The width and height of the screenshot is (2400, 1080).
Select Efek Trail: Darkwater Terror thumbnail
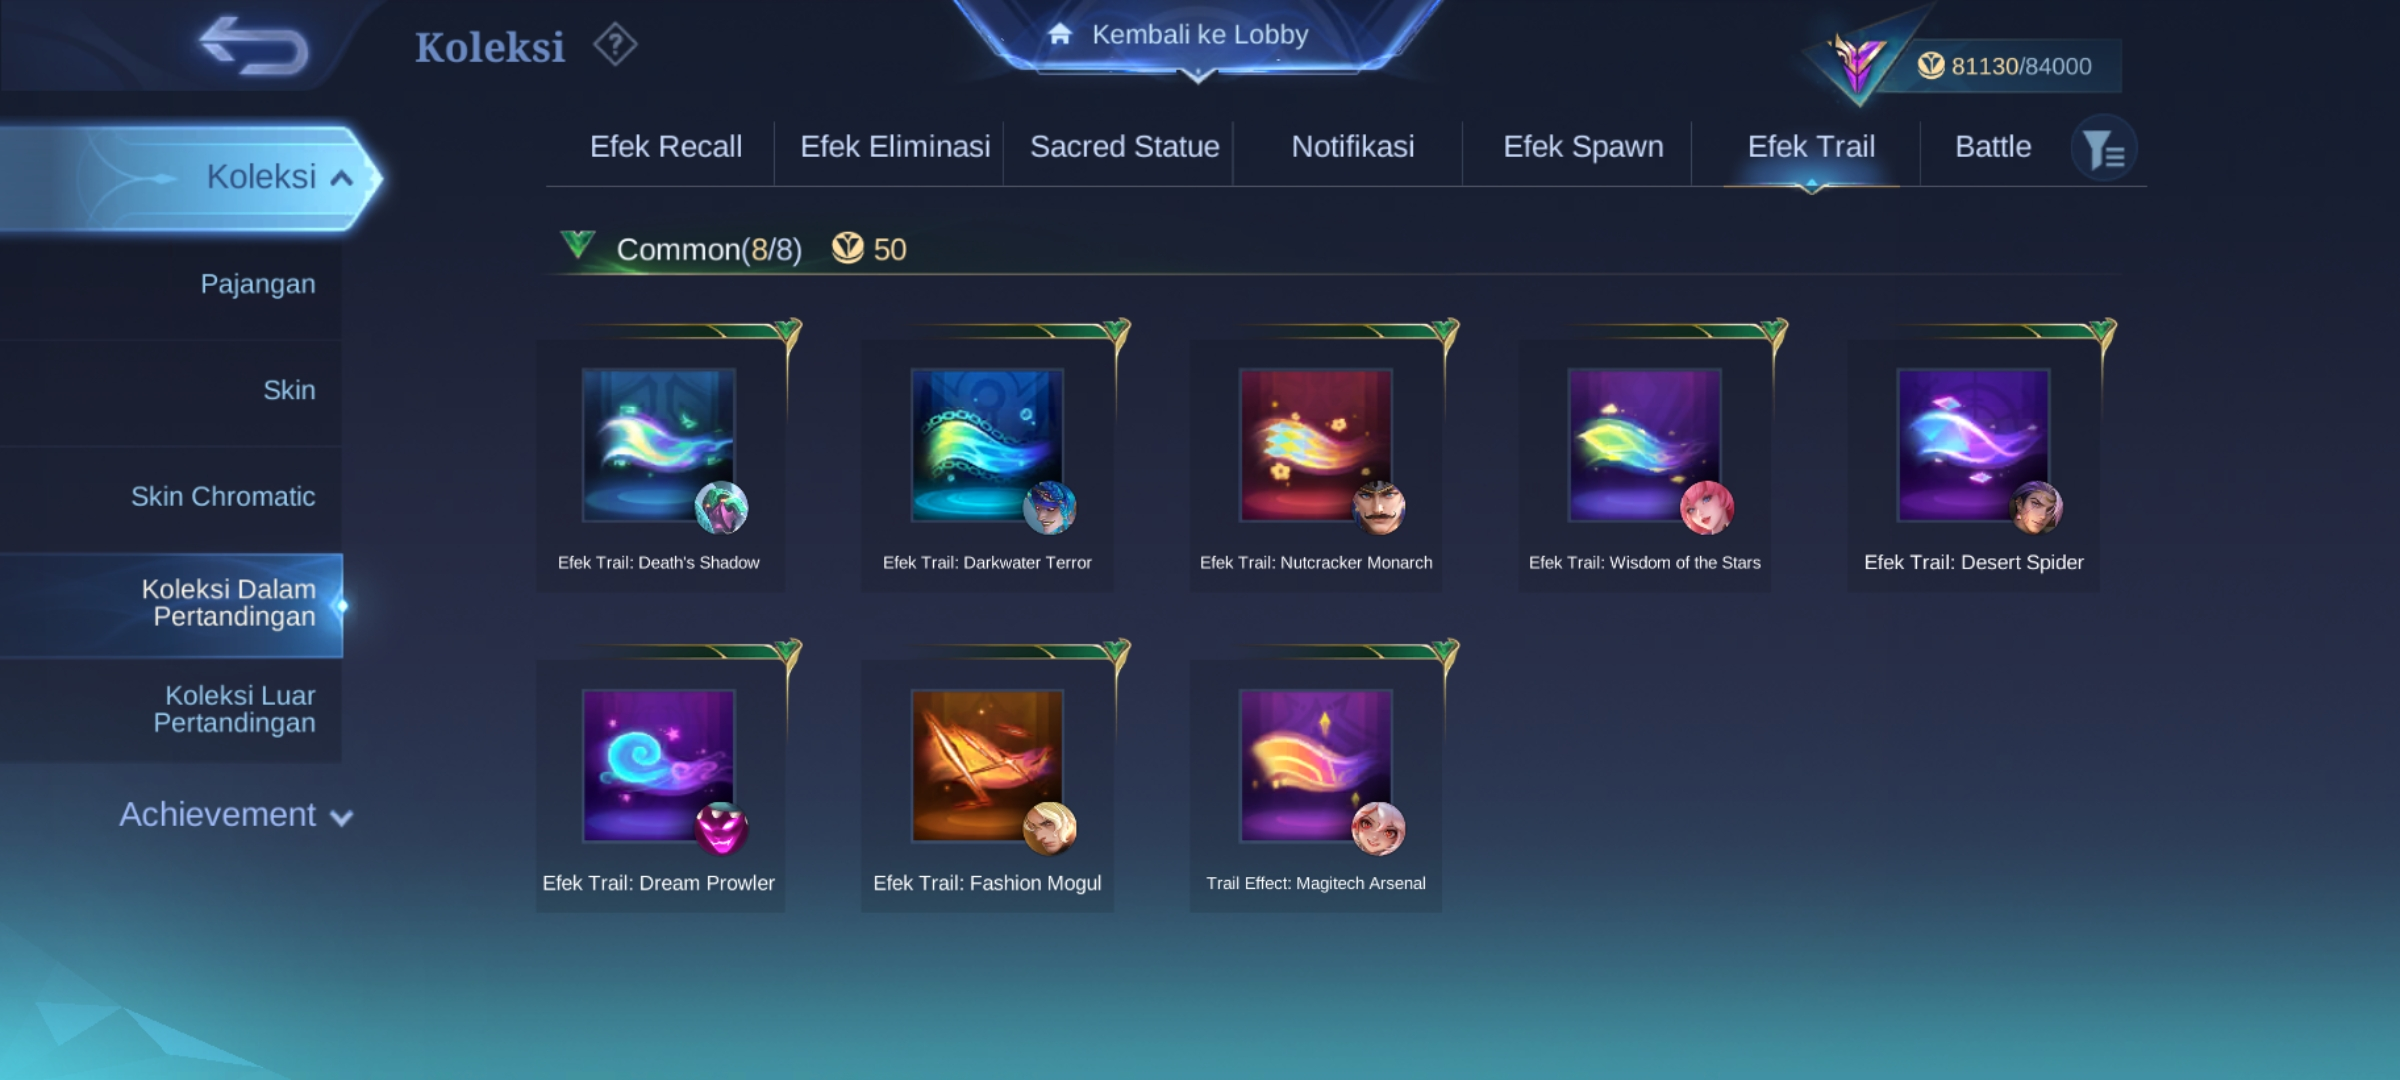point(987,445)
